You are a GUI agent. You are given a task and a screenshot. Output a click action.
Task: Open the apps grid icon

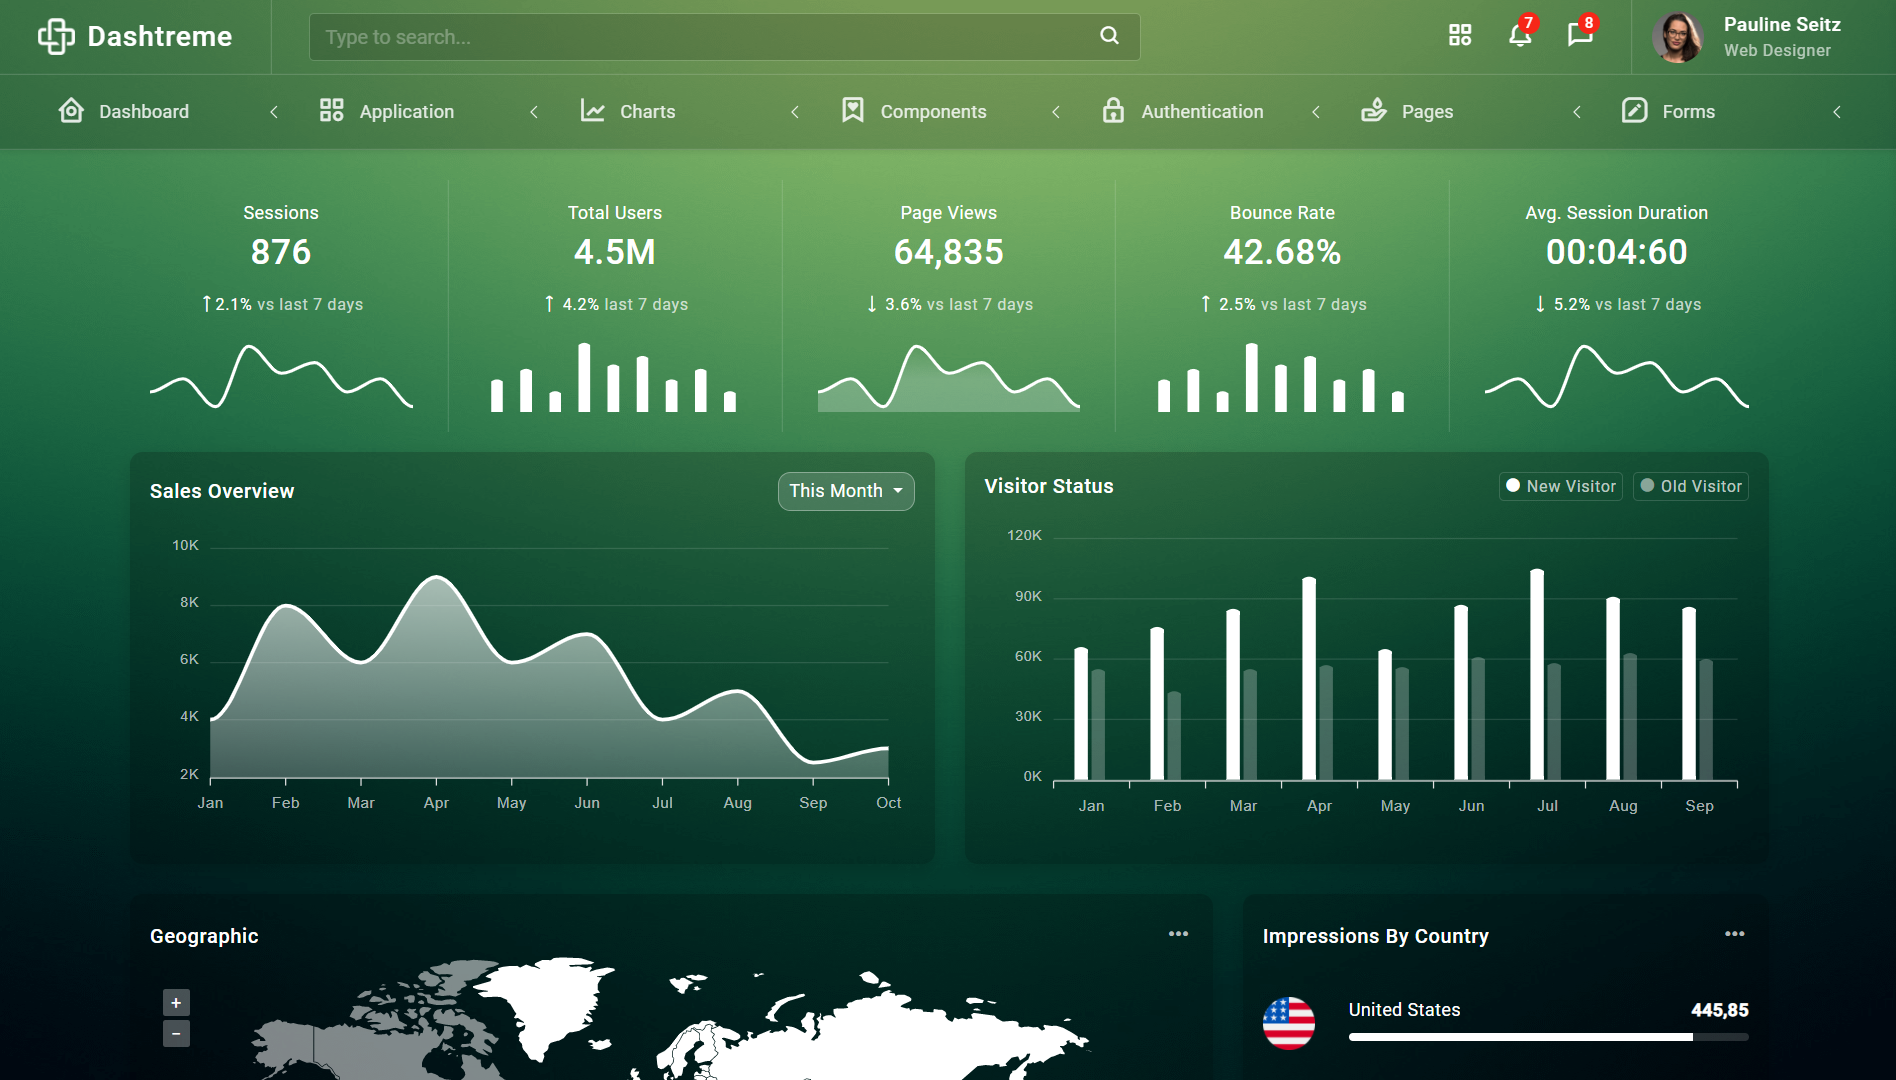1460,36
